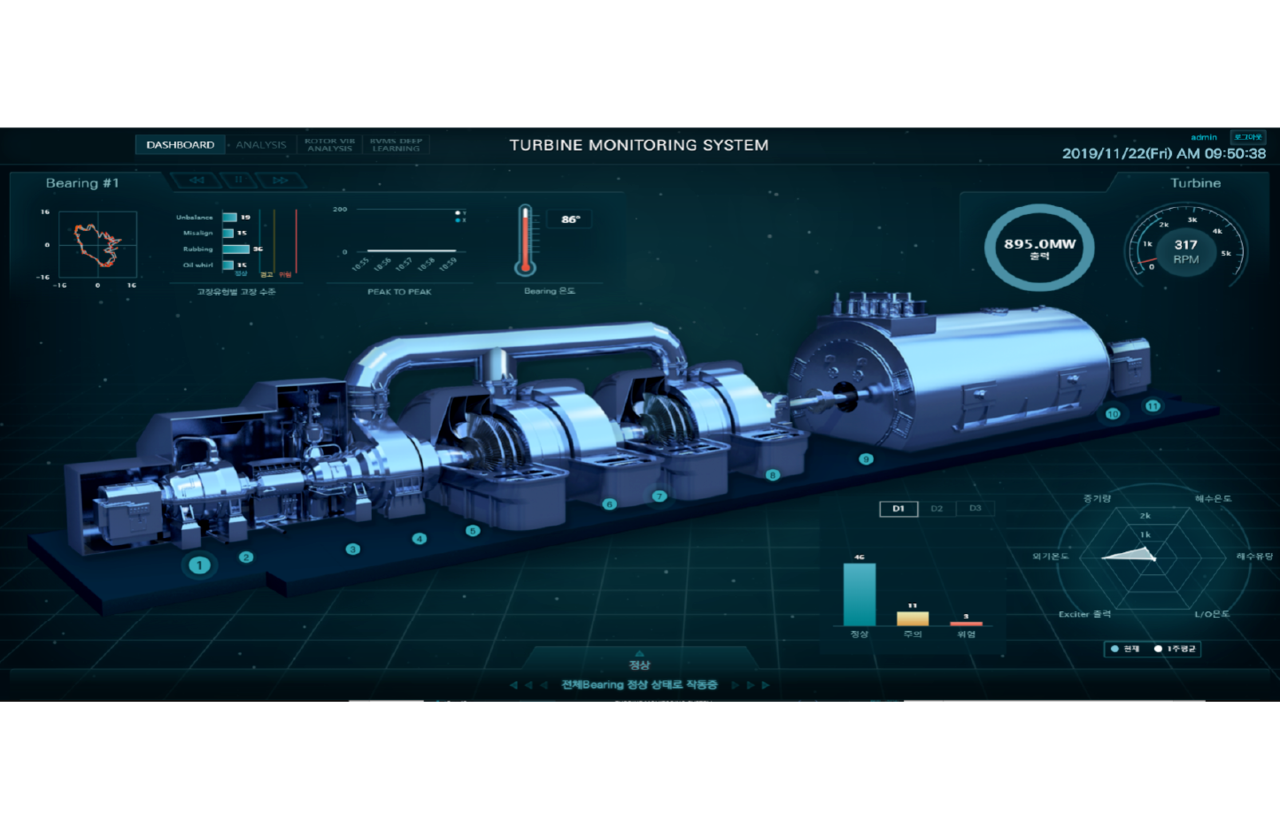Toggle the X series legend in Peak to Peak
The width and height of the screenshot is (1280, 830).
point(460,220)
